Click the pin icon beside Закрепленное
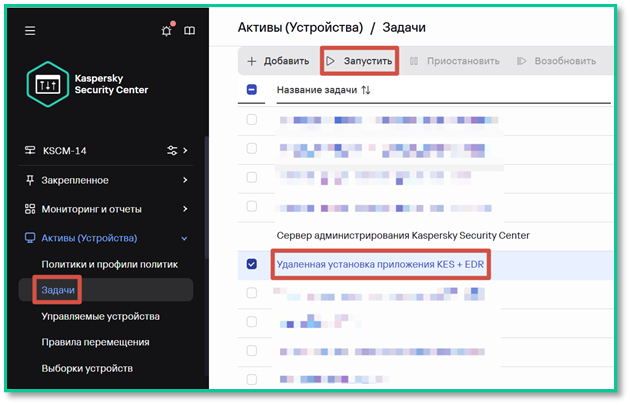This screenshot has height=405, width=630. pos(30,180)
